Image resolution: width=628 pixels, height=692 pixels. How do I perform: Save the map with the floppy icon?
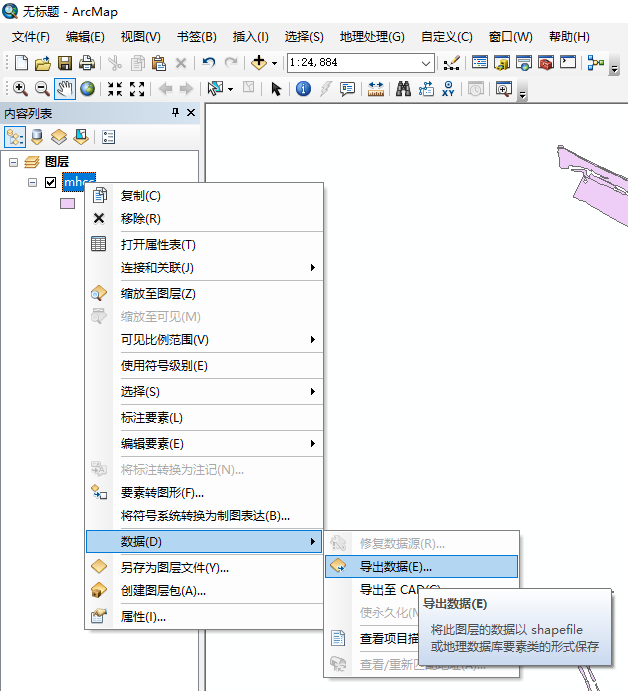click(x=65, y=63)
